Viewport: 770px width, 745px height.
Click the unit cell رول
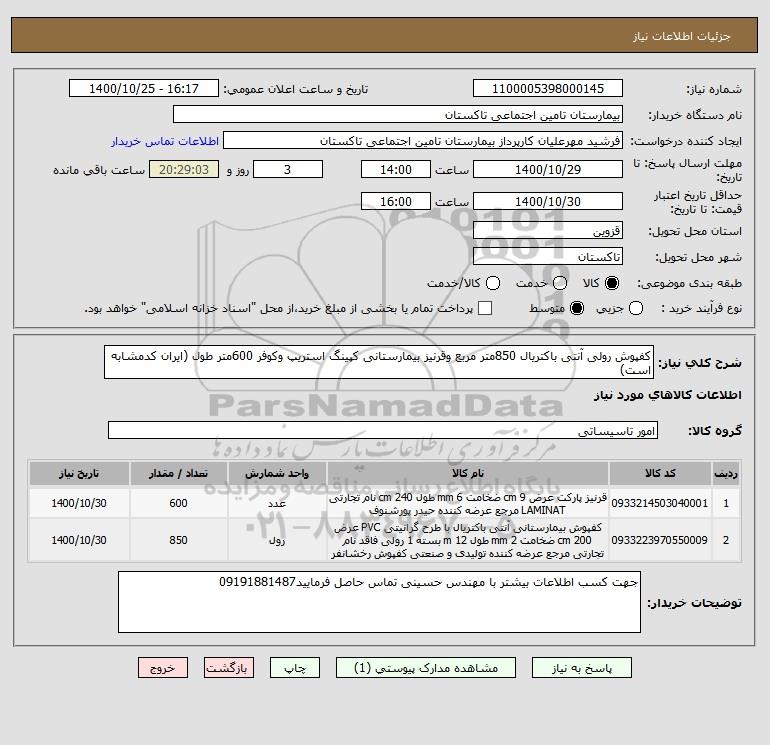[x=277, y=540]
